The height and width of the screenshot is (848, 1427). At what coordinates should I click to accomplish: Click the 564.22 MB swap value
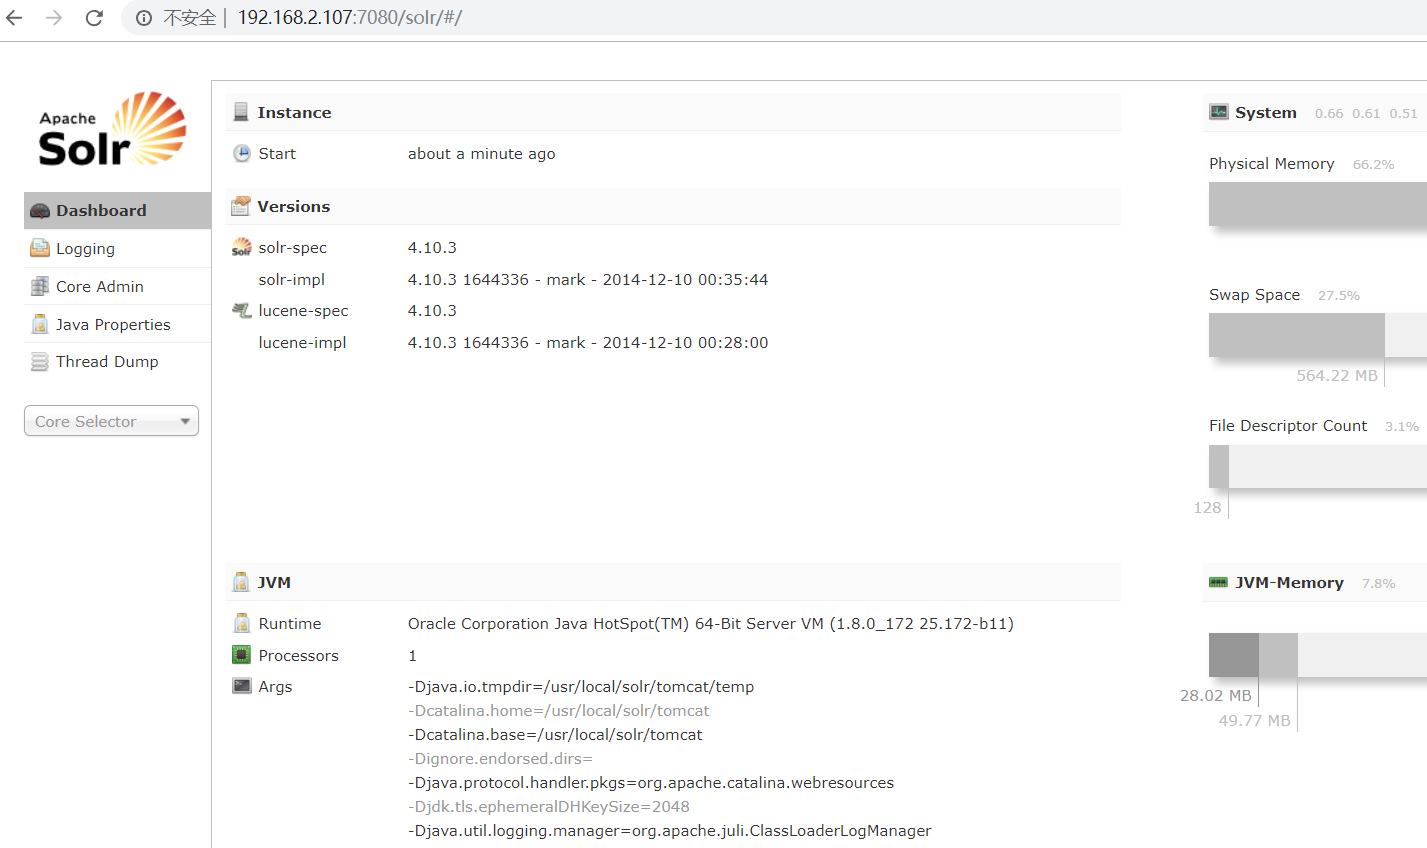(x=1337, y=376)
